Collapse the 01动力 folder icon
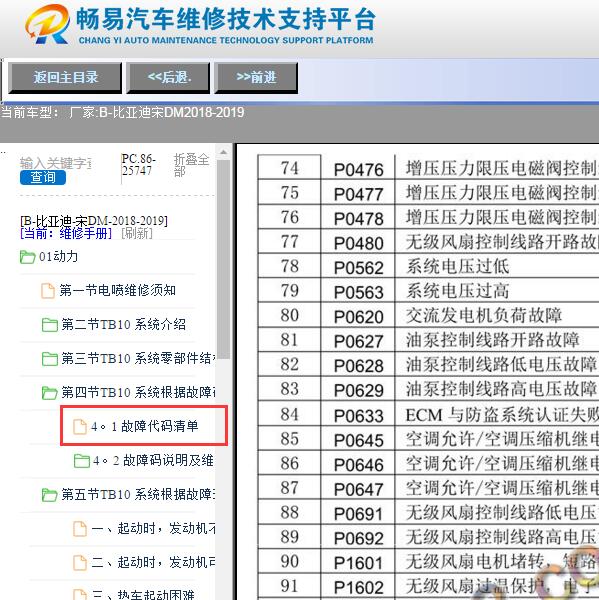599x600 pixels. [28, 257]
